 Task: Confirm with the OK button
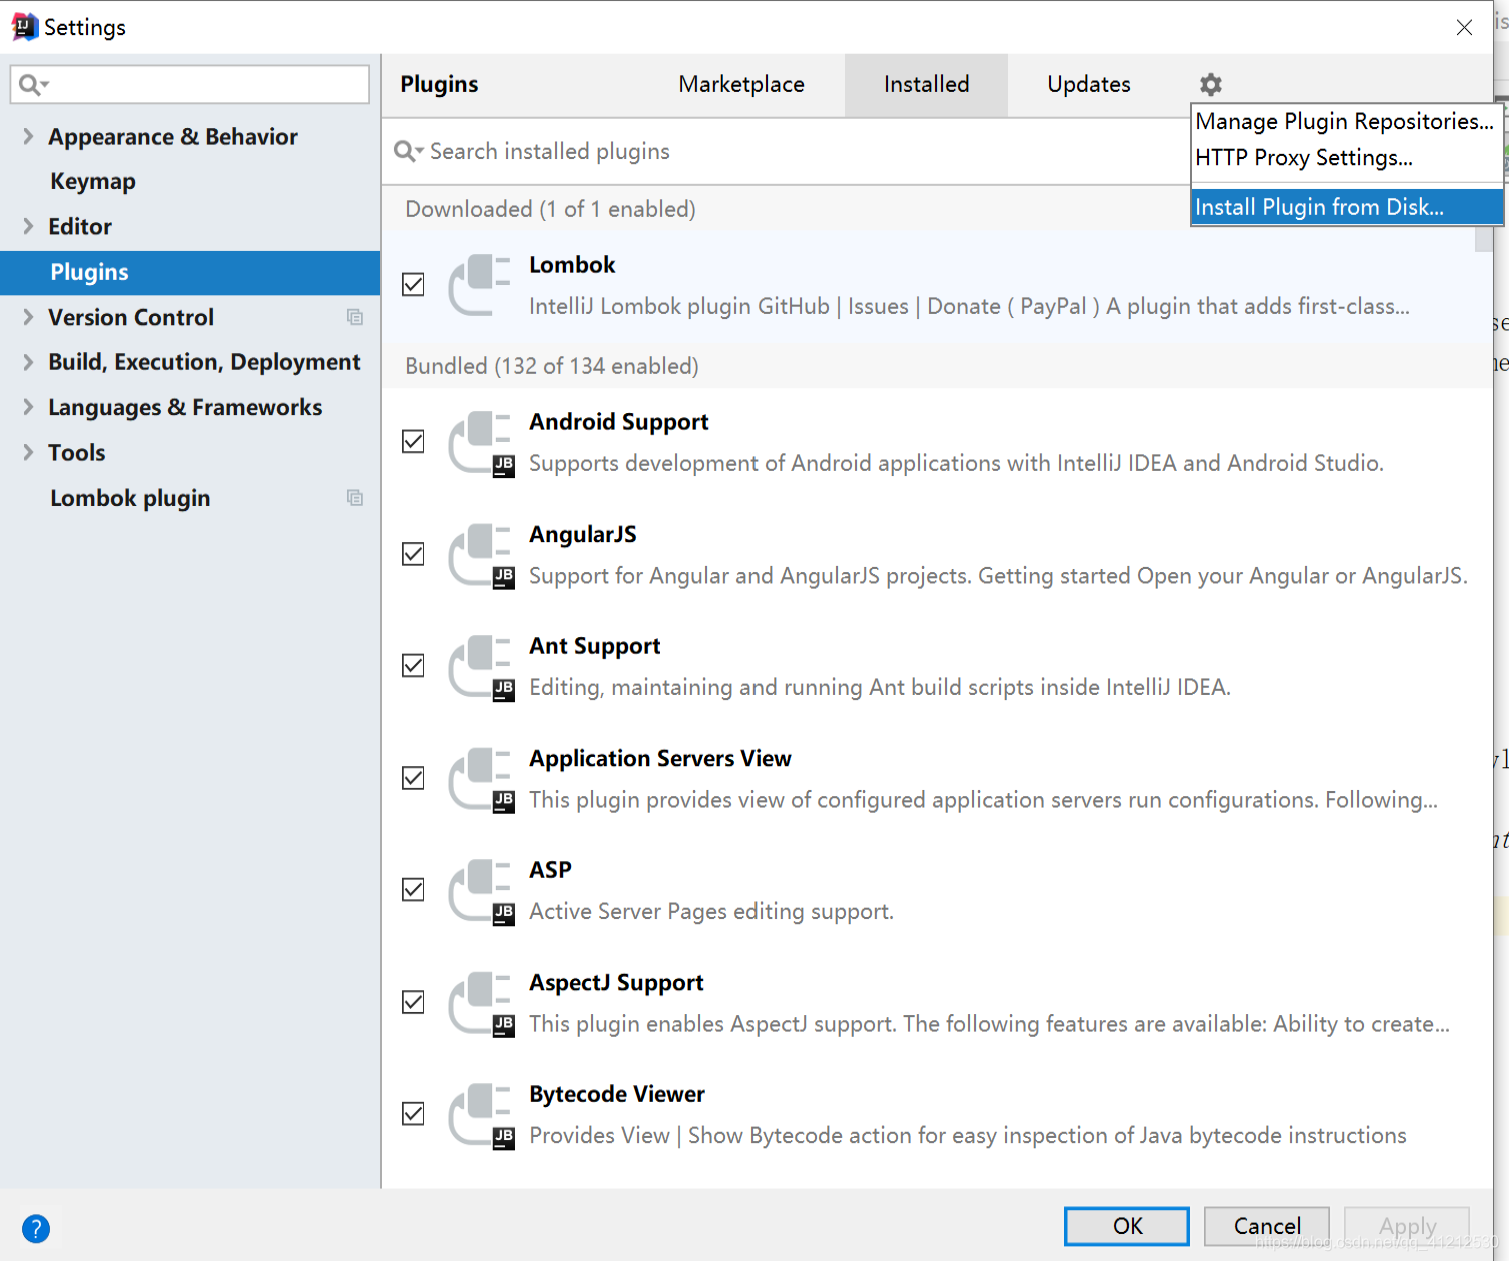click(1127, 1226)
